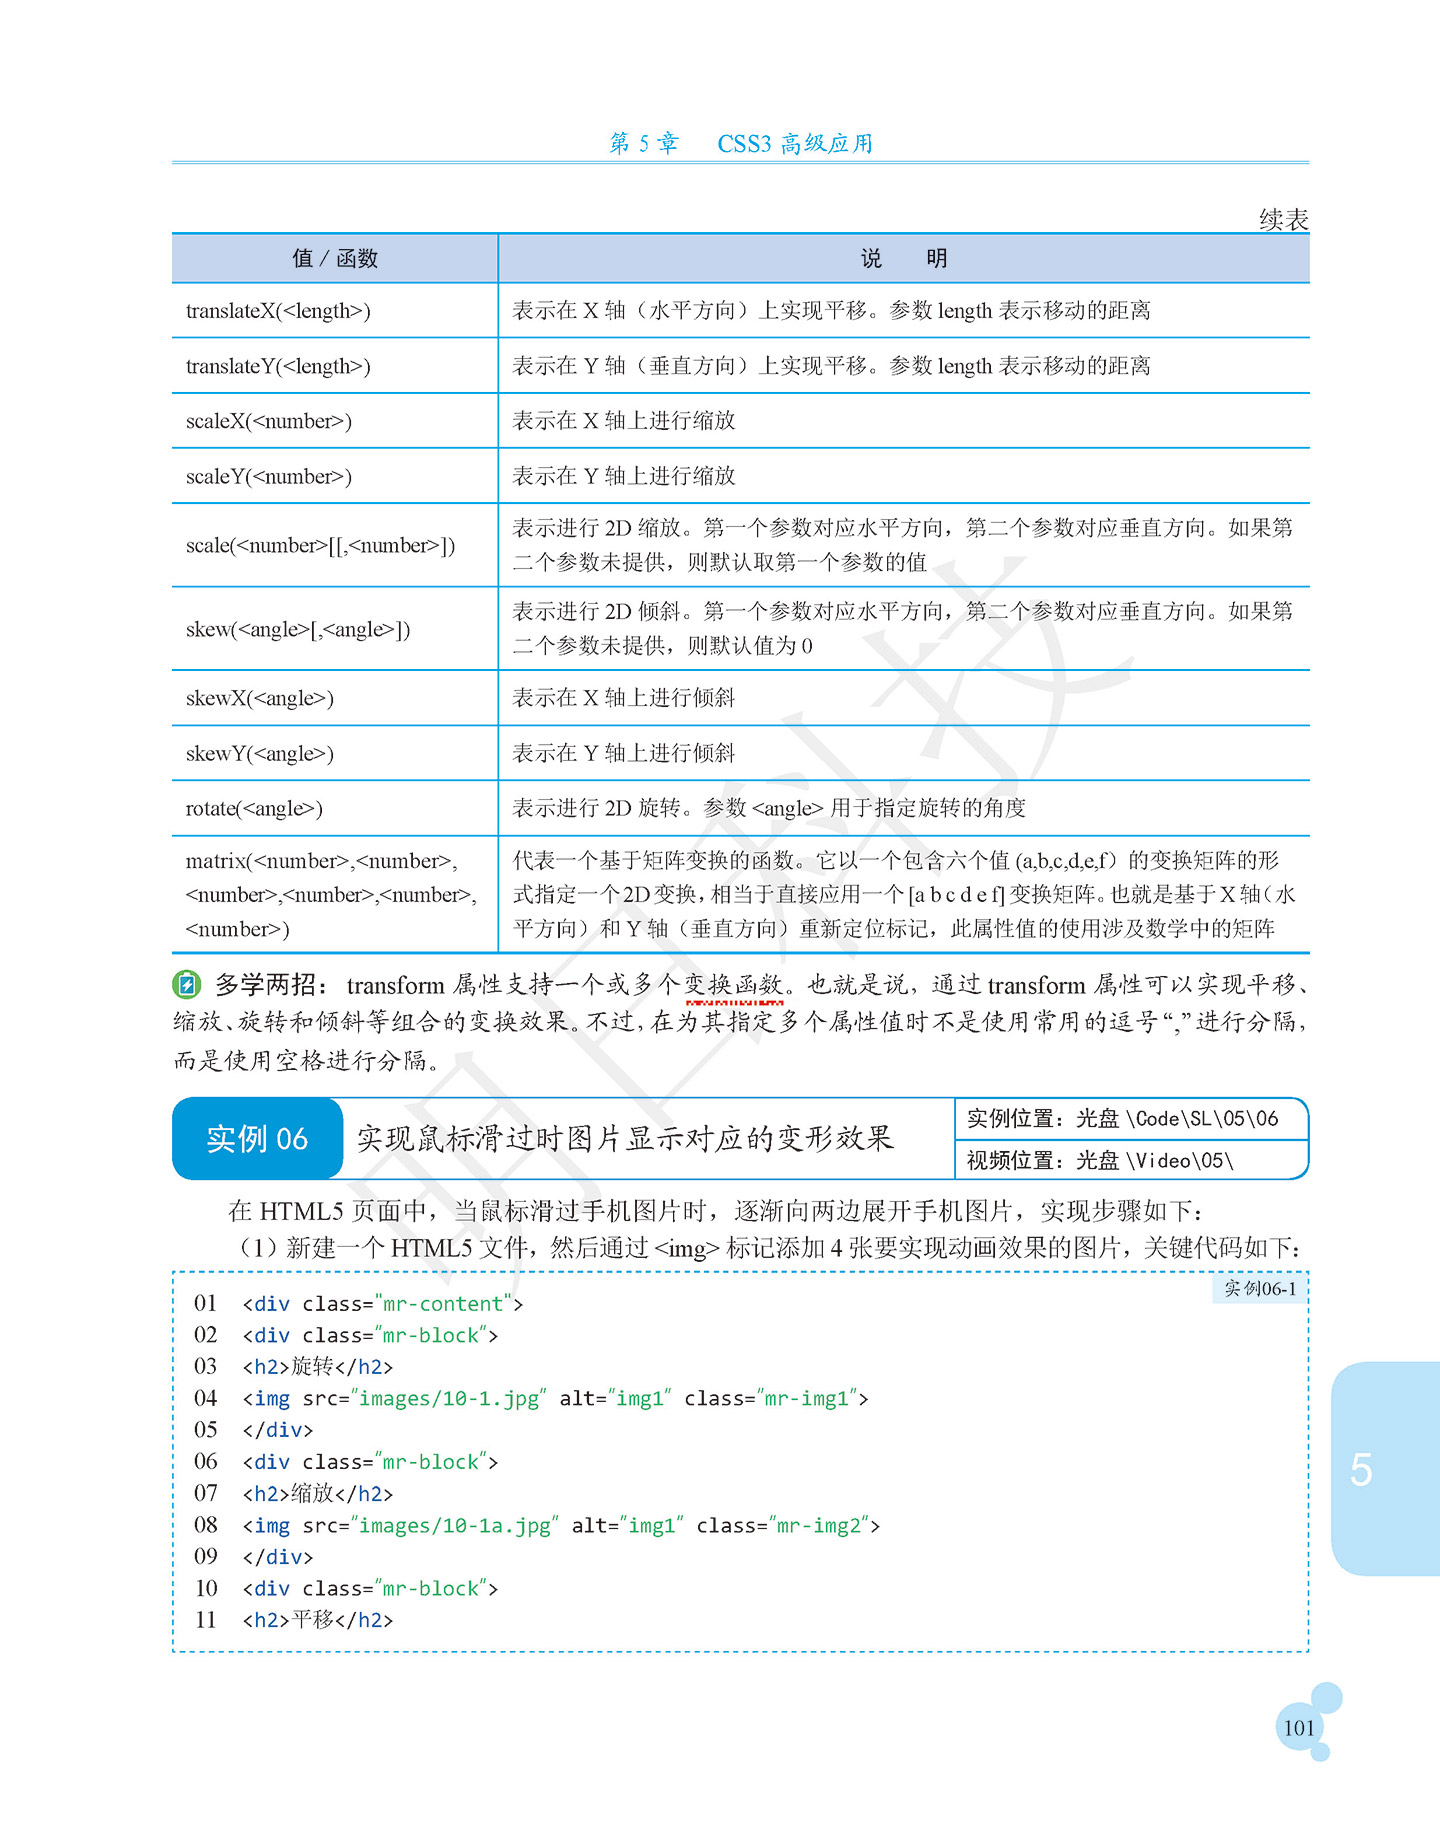
Task: Click the green 多学两招 tip icon
Action: coord(186,985)
